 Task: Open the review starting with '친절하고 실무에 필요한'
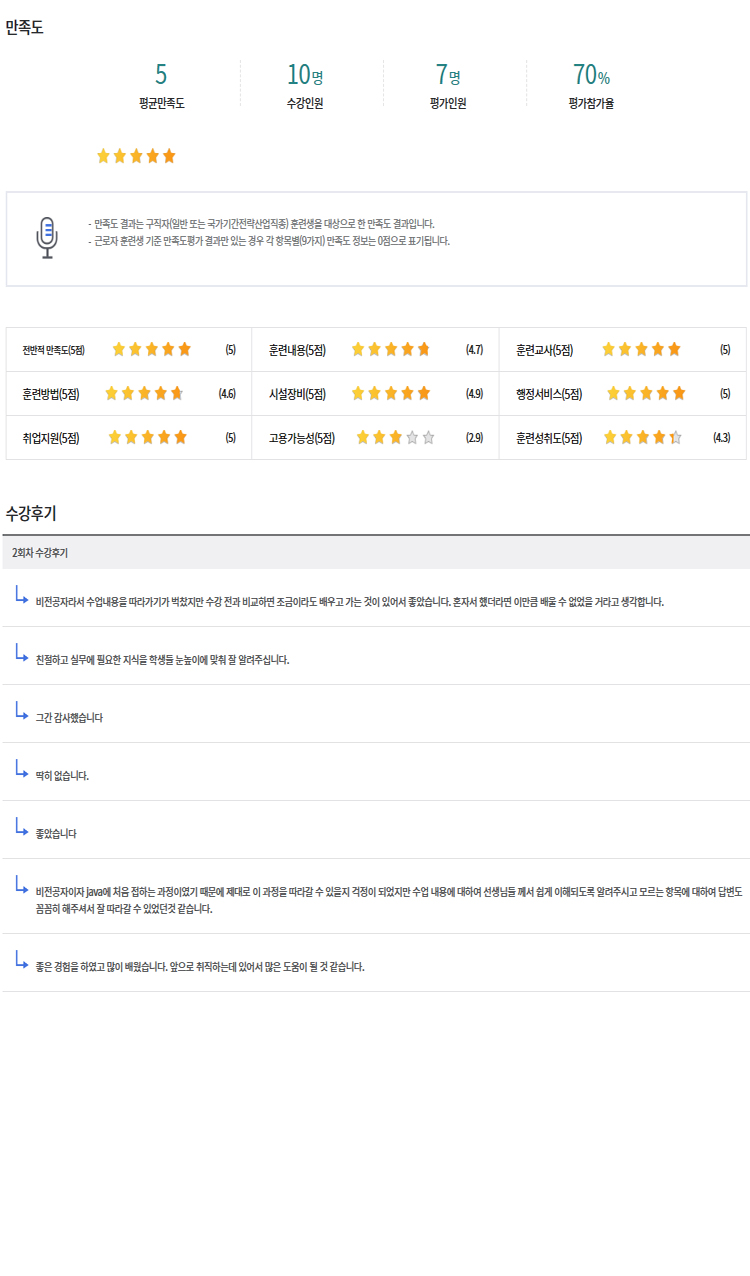pyautogui.click(x=162, y=660)
